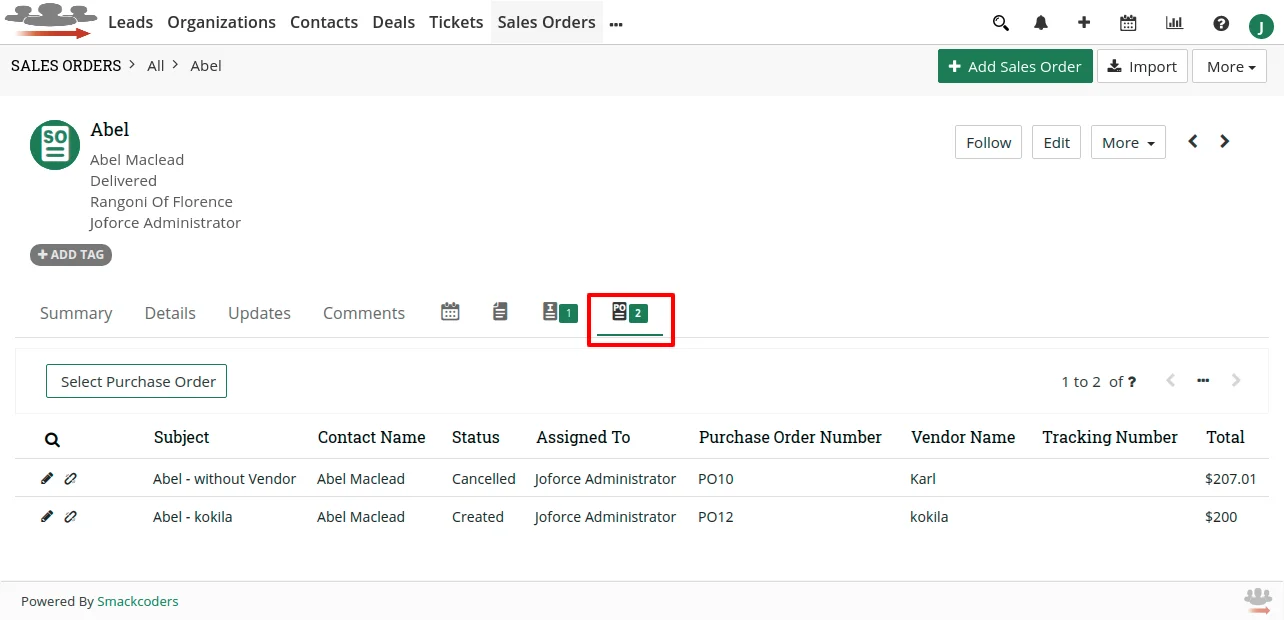This screenshot has height=620, width=1284.
Task: Open the pagination ellipsis control
Action: 1203,381
